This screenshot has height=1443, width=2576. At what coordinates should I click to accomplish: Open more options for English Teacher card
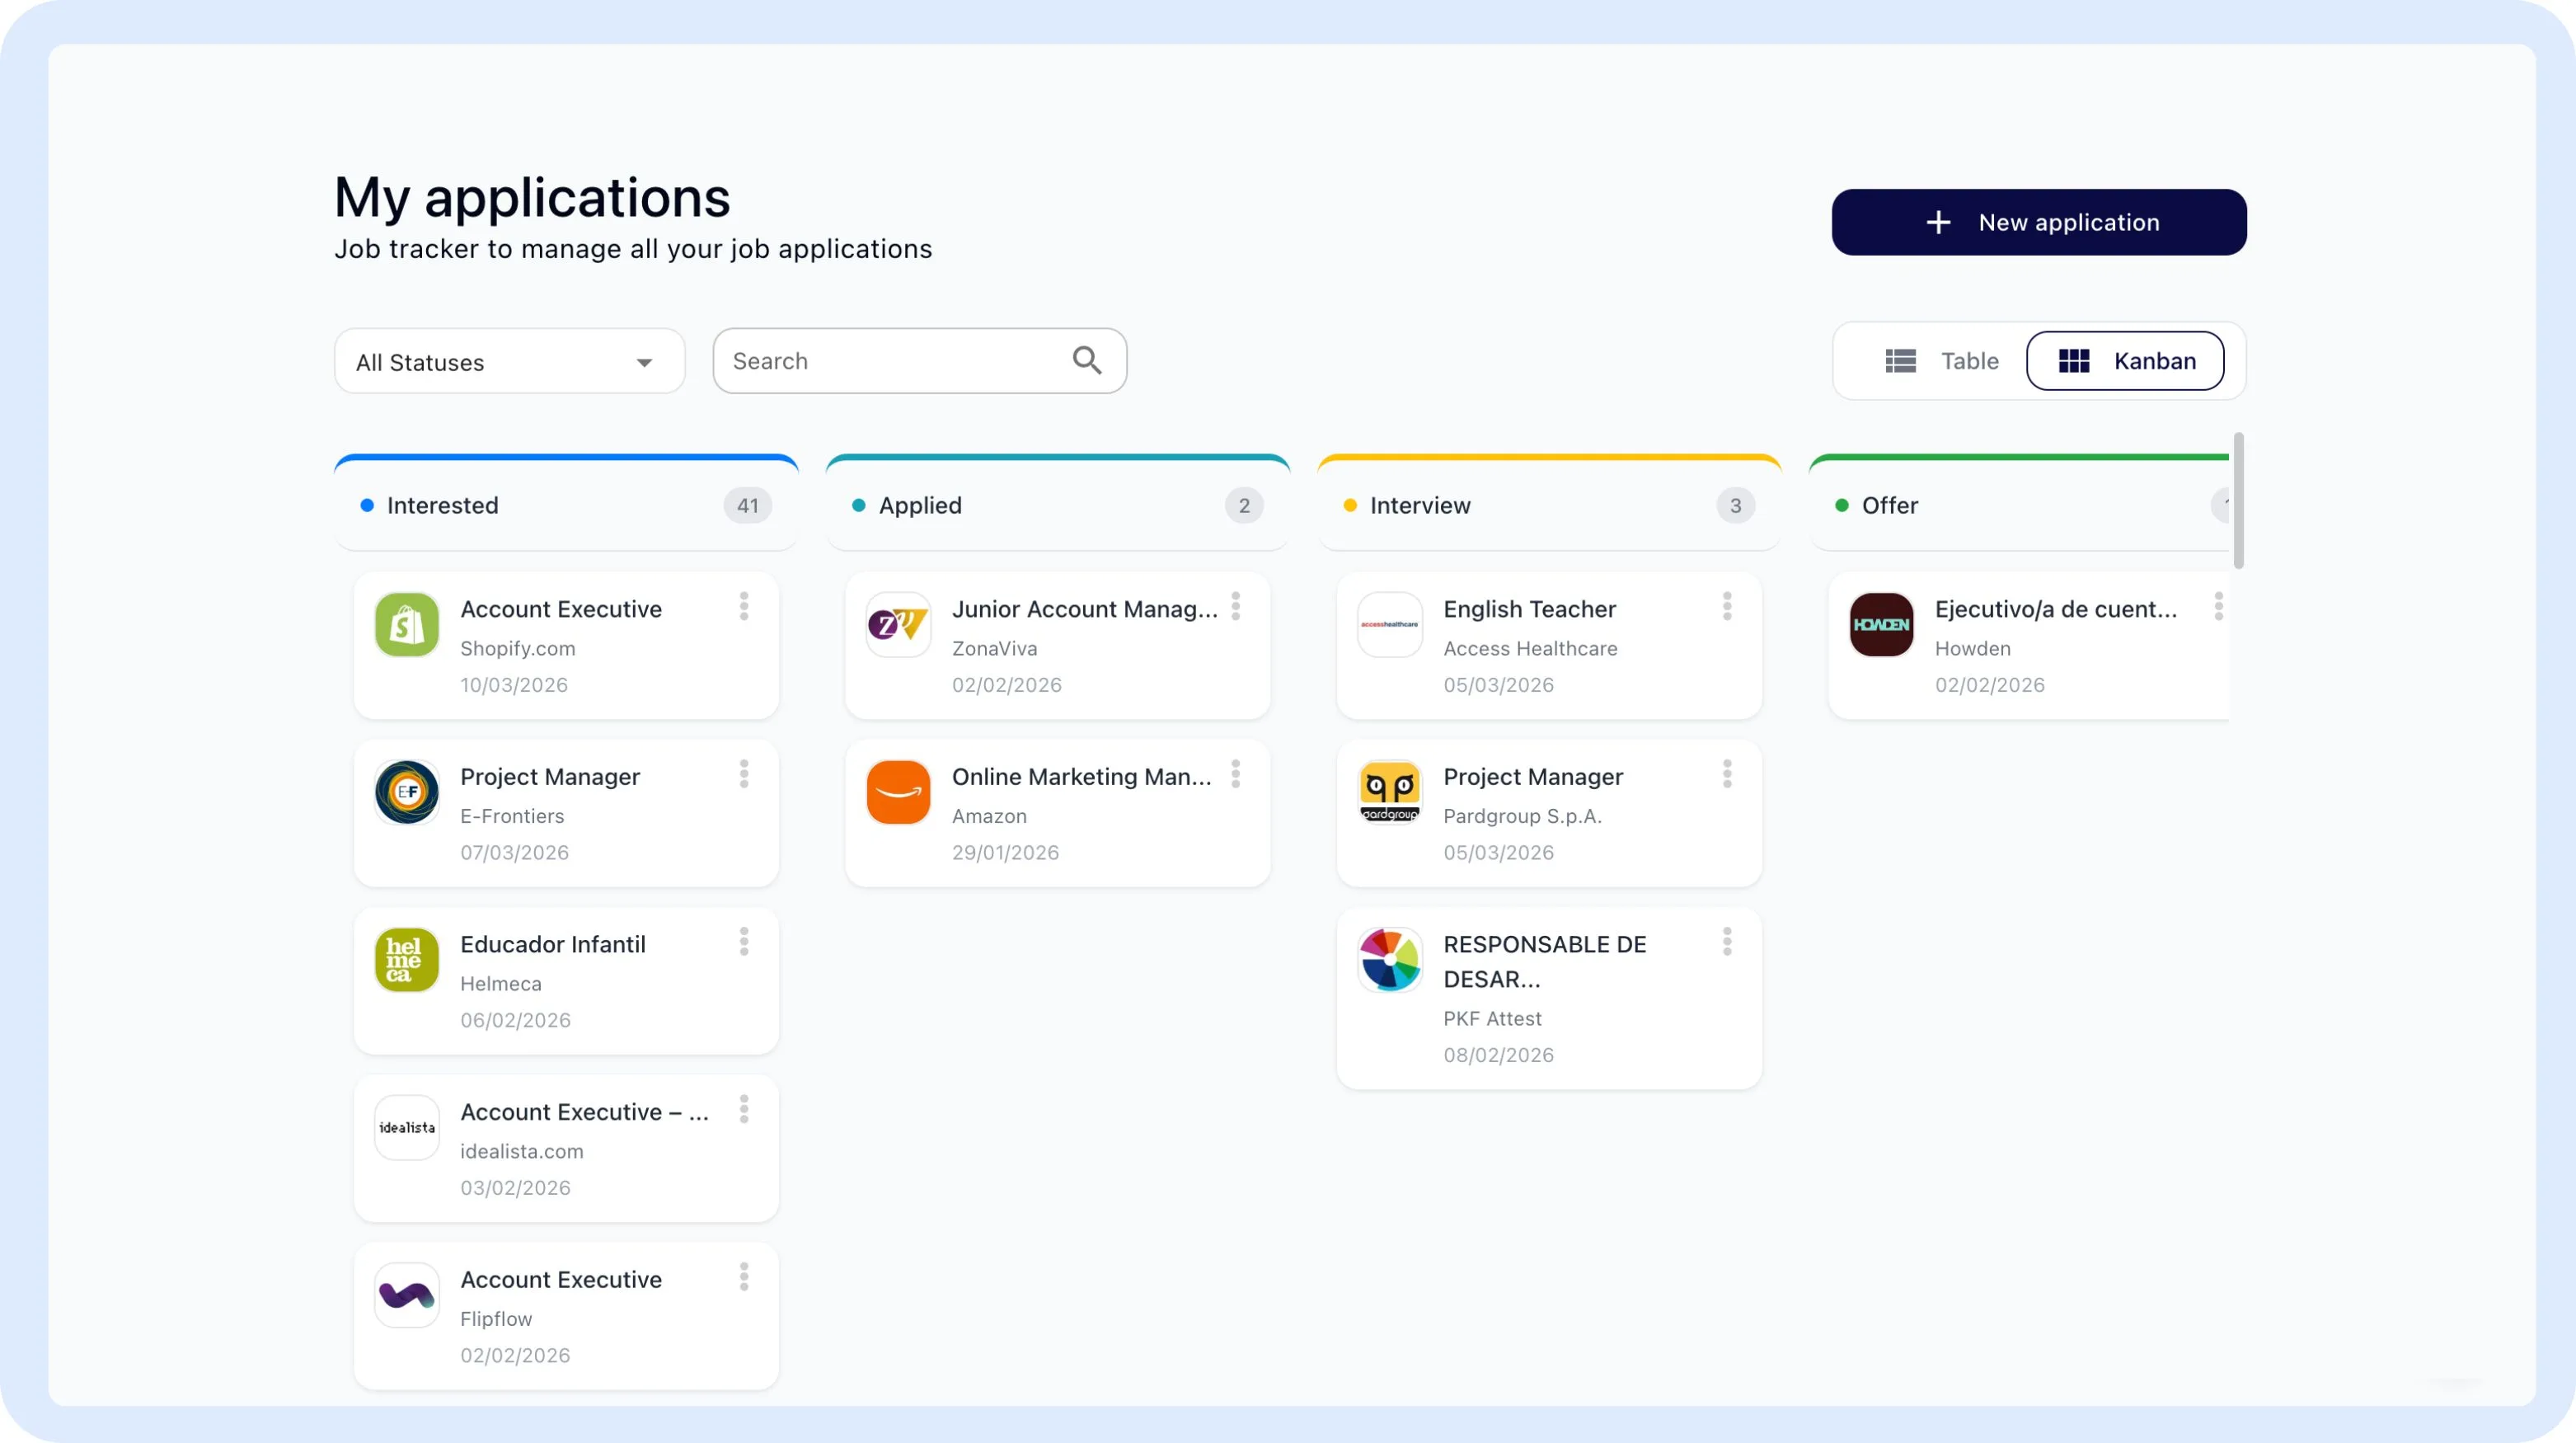pyautogui.click(x=1727, y=606)
